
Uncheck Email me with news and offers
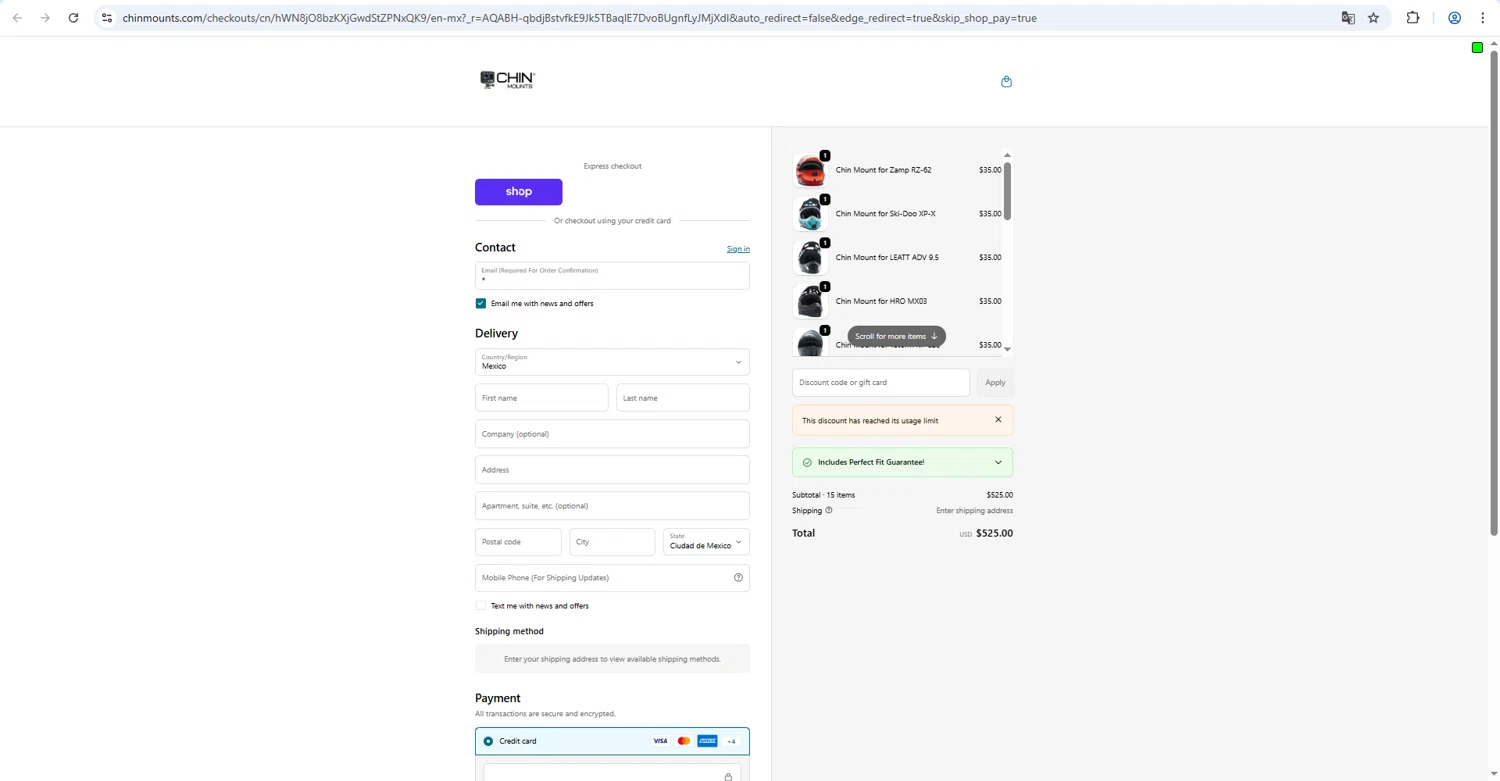point(481,303)
